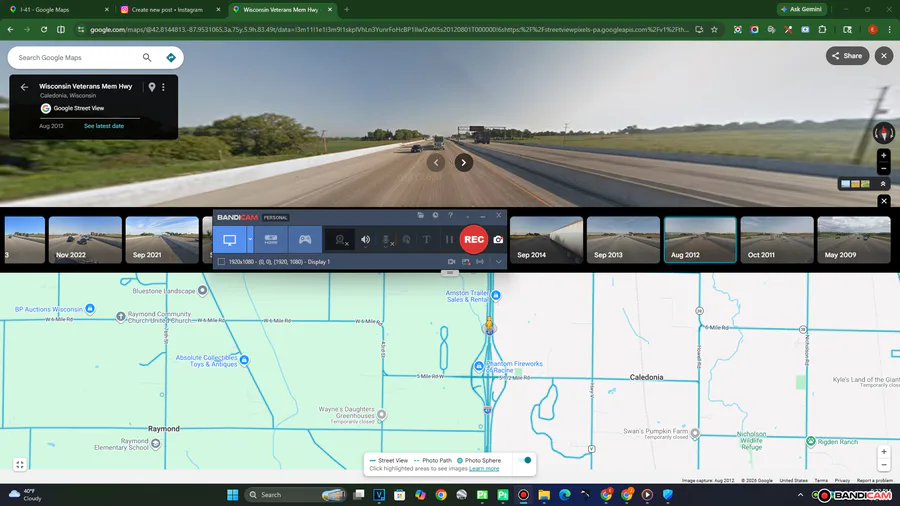Open Bandicam help question mark
Image resolution: width=900 pixels, height=506 pixels.
point(451,215)
